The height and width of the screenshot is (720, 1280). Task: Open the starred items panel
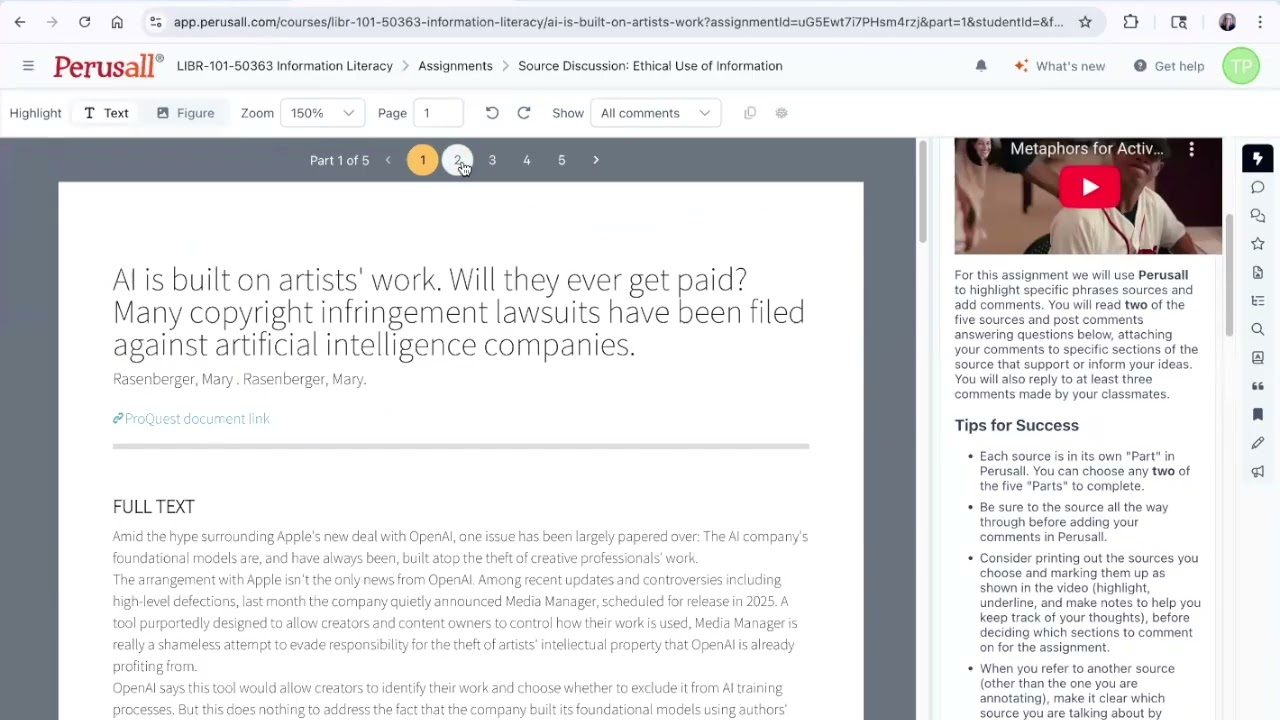click(1258, 244)
